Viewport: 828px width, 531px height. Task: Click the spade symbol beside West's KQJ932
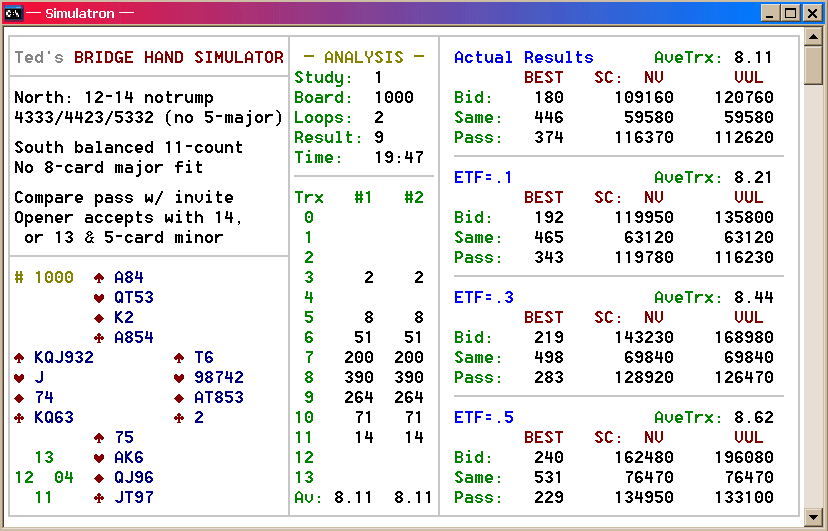tap(19, 358)
